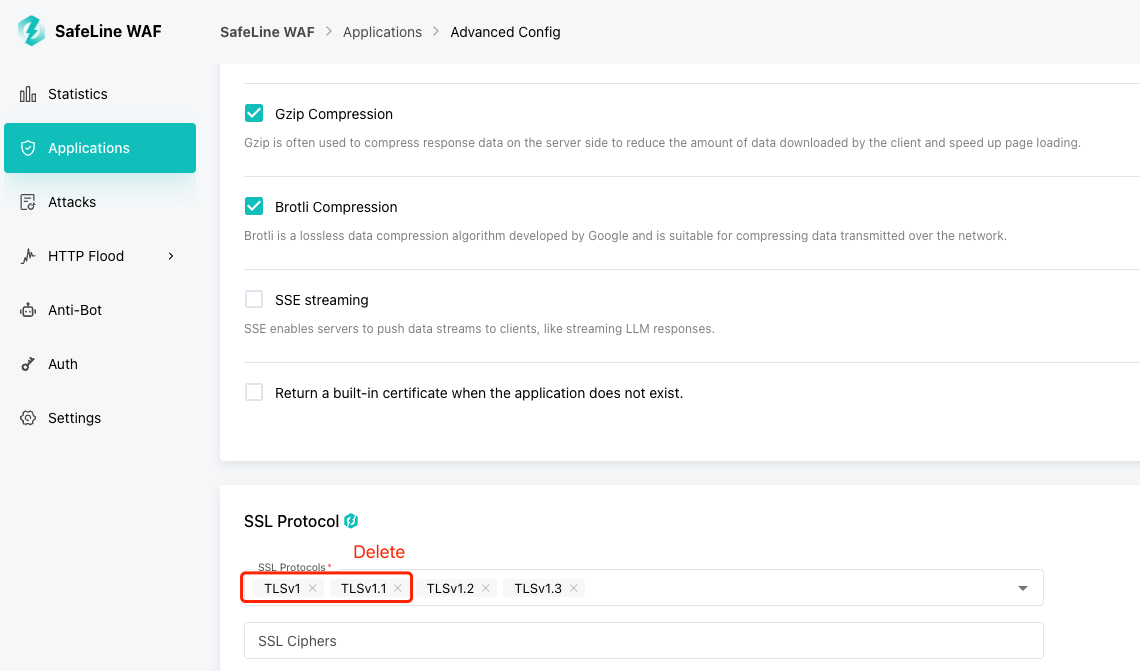Click the Brotli description starting 'Brotli is a lossless'
The image size is (1140, 671).
(625, 236)
